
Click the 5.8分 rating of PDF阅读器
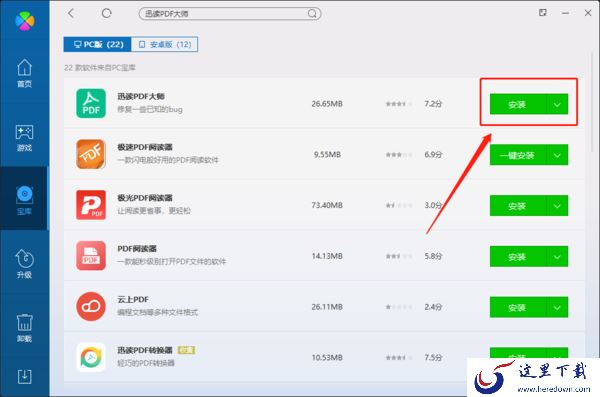pos(433,256)
